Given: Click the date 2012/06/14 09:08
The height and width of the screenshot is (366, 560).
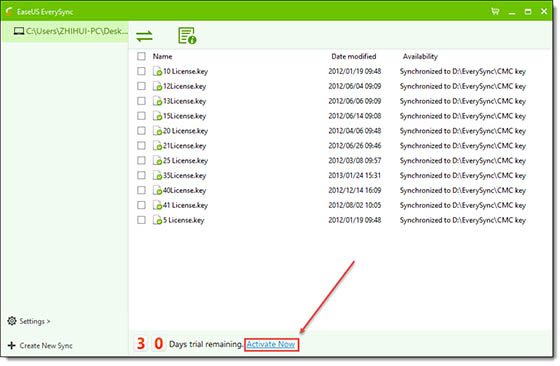Looking at the screenshot, I should click(355, 116).
